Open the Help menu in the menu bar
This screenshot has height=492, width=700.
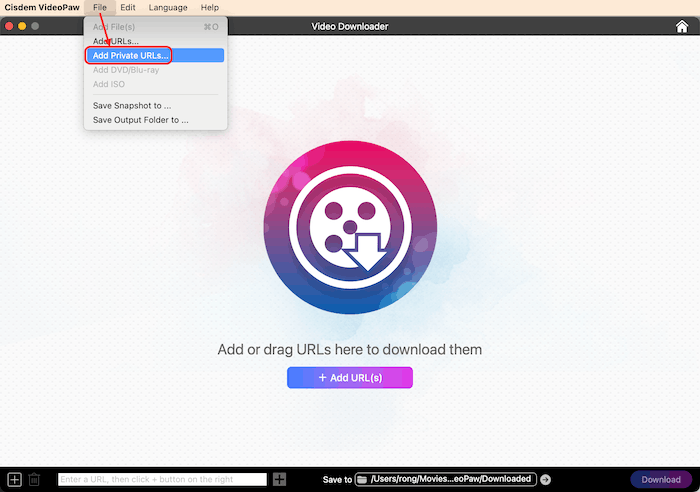click(209, 8)
